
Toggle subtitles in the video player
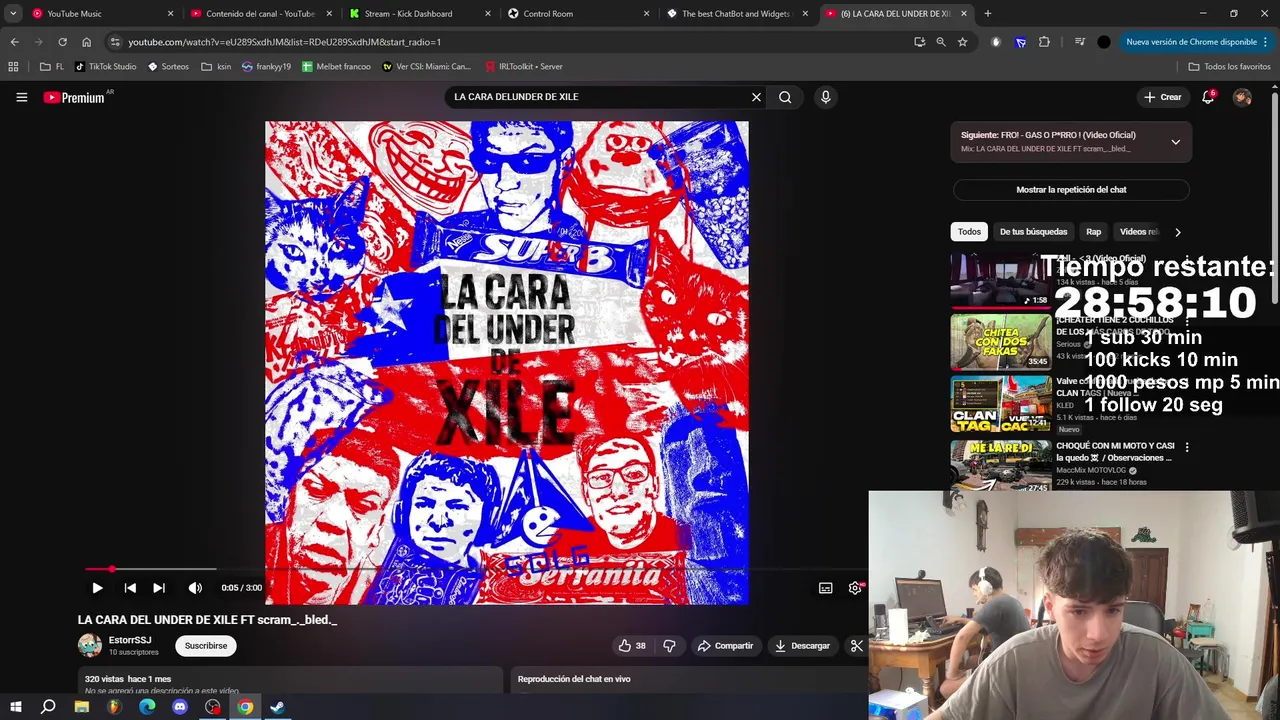(826, 588)
